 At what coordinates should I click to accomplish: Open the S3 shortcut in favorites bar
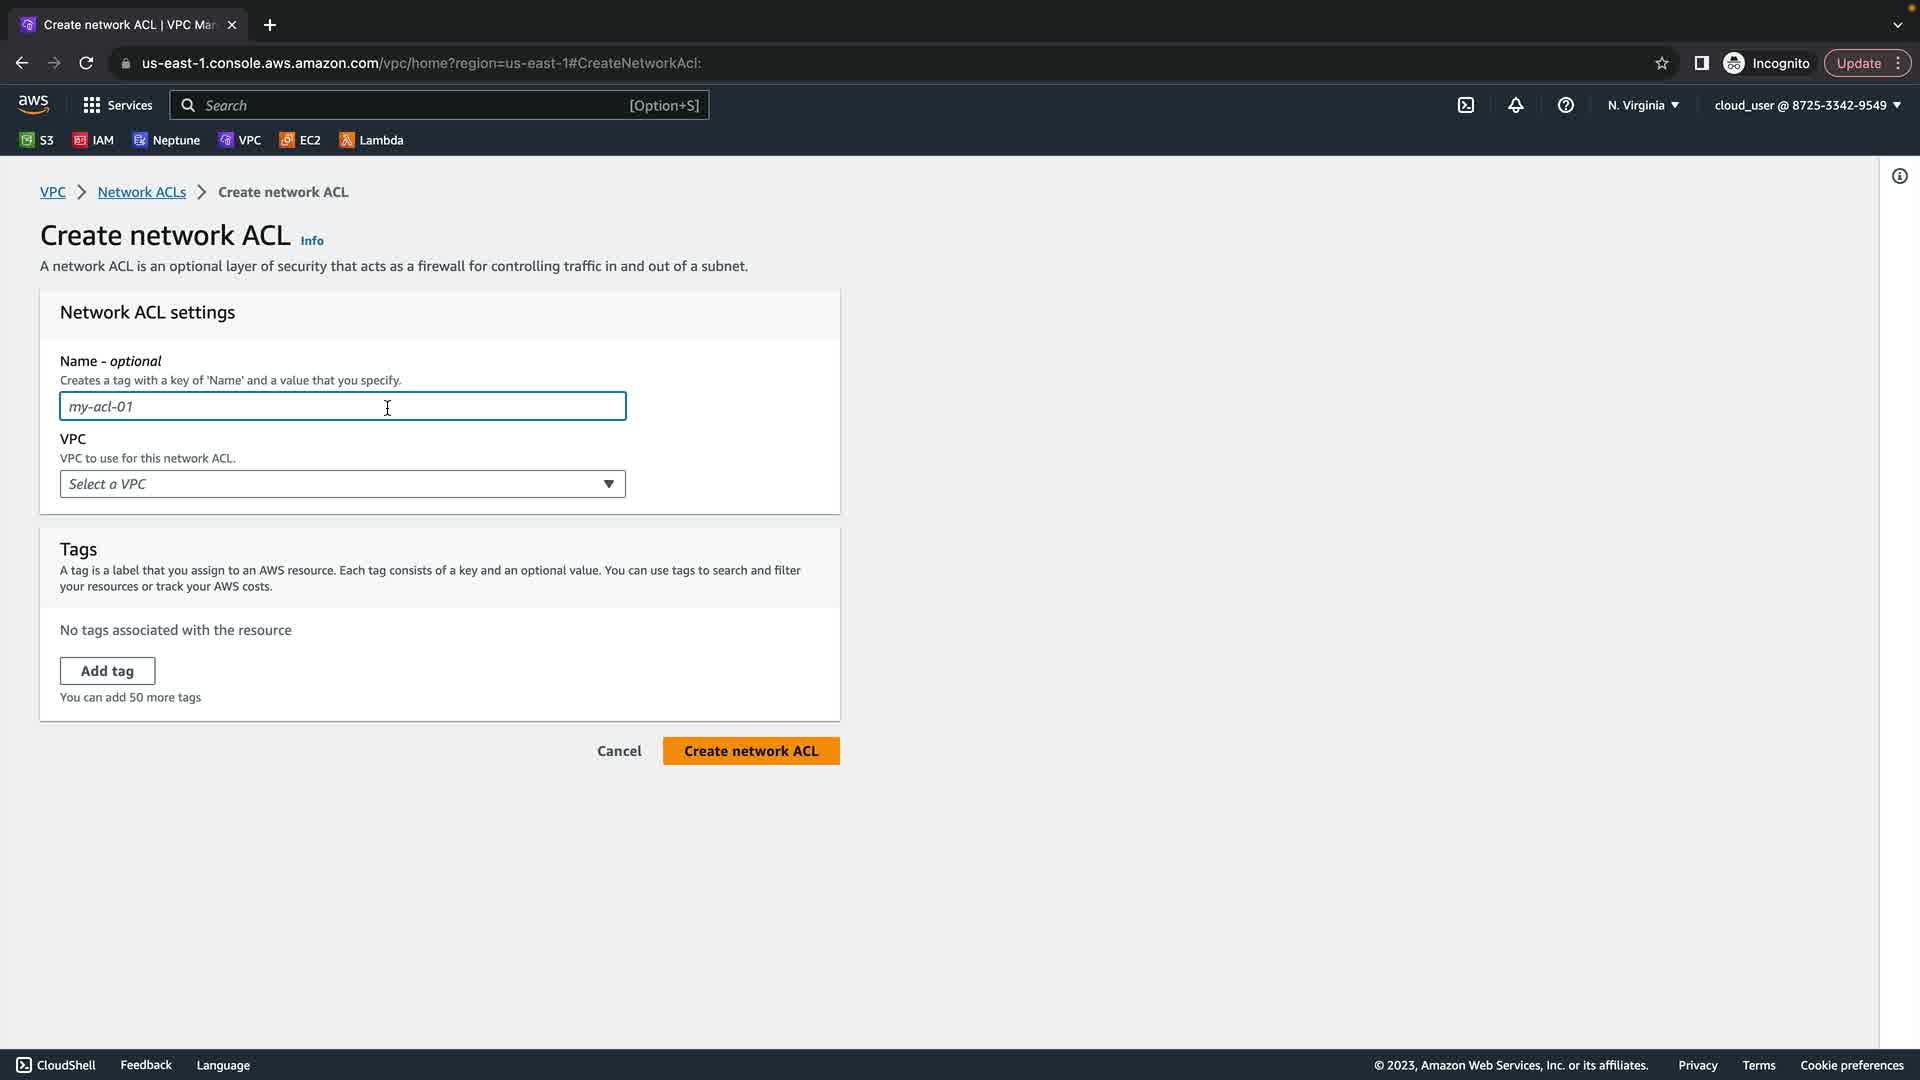(x=37, y=140)
